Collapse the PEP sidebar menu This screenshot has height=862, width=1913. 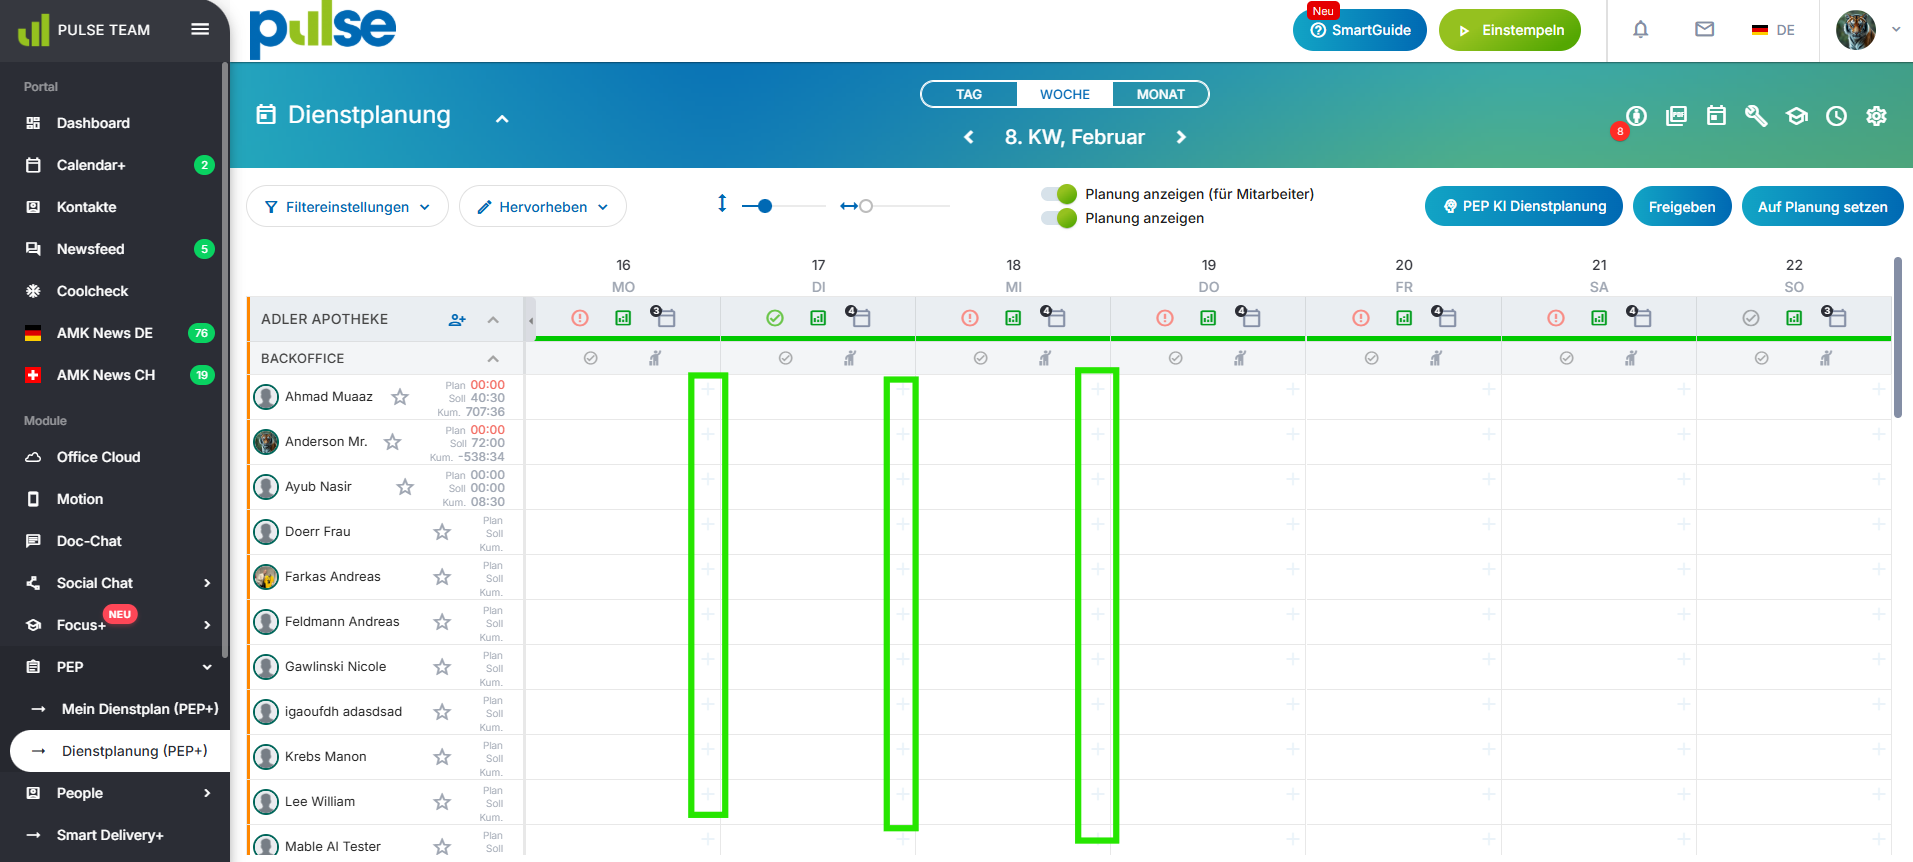point(207,667)
